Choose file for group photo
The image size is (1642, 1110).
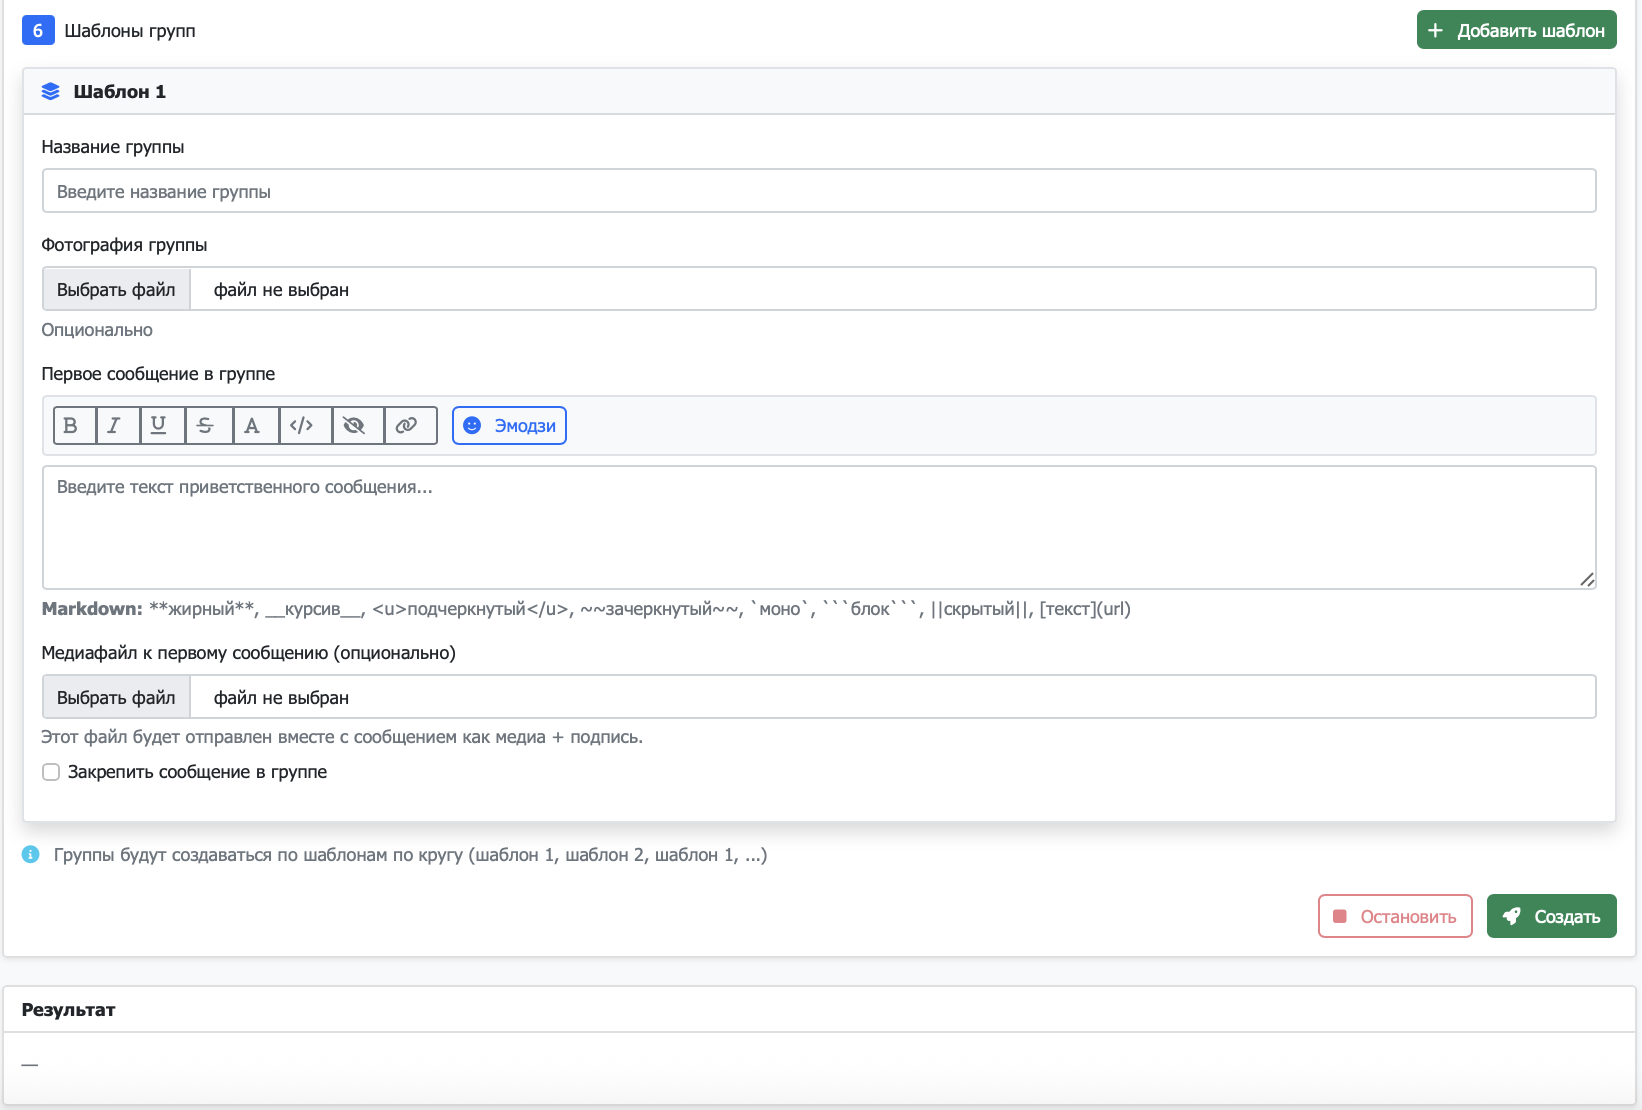(116, 289)
